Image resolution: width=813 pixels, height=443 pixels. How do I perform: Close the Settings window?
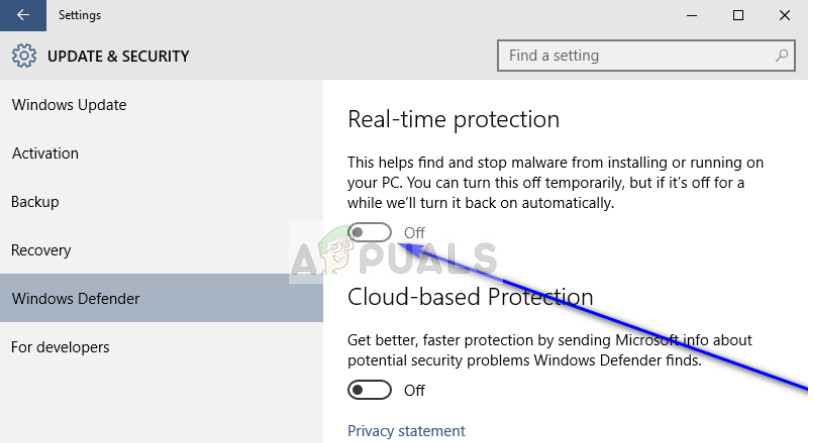[x=784, y=15]
